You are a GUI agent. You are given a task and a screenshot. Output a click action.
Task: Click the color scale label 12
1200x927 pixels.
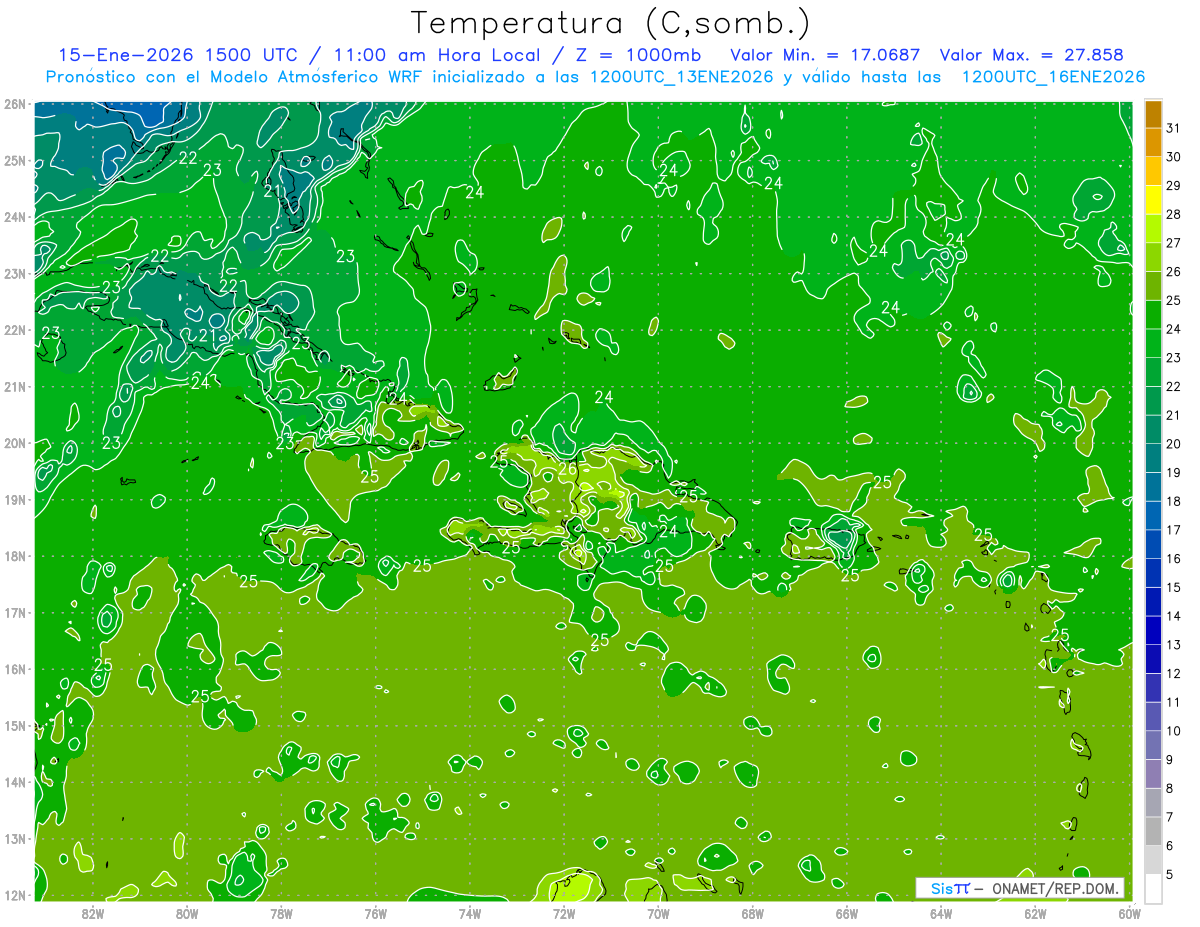pyautogui.click(x=1173, y=673)
